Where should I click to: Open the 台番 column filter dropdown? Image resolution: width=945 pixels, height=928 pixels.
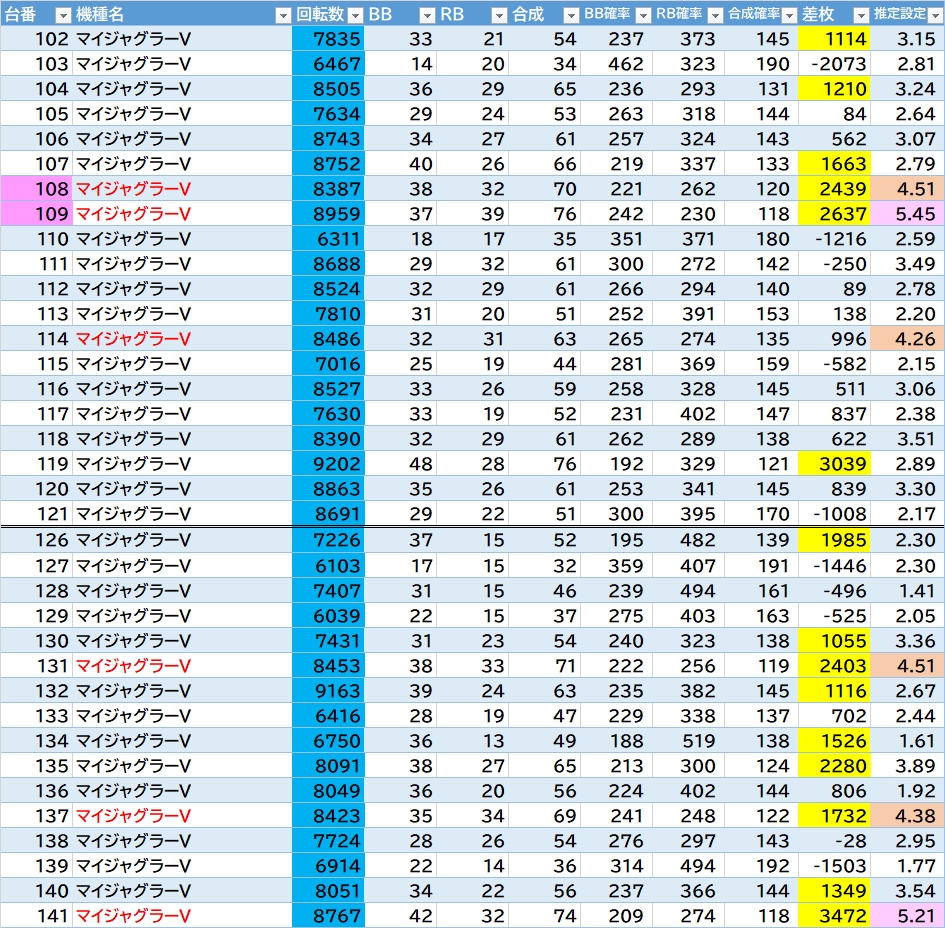[63, 16]
